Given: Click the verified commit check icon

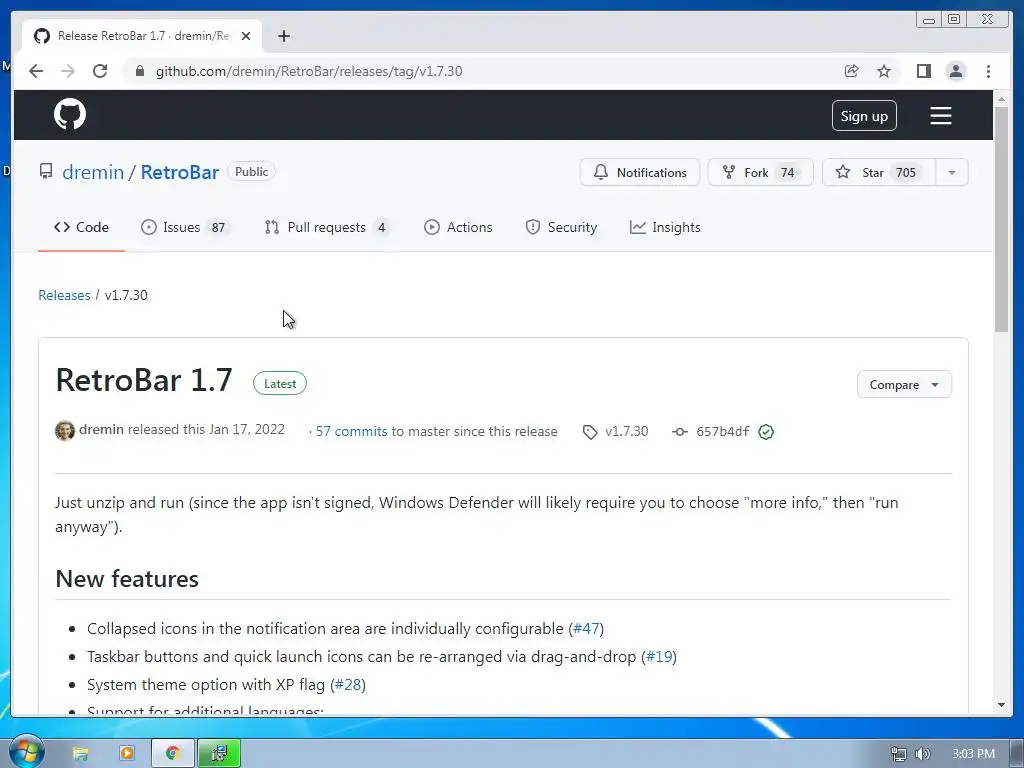Looking at the screenshot, I should (766, 432).
